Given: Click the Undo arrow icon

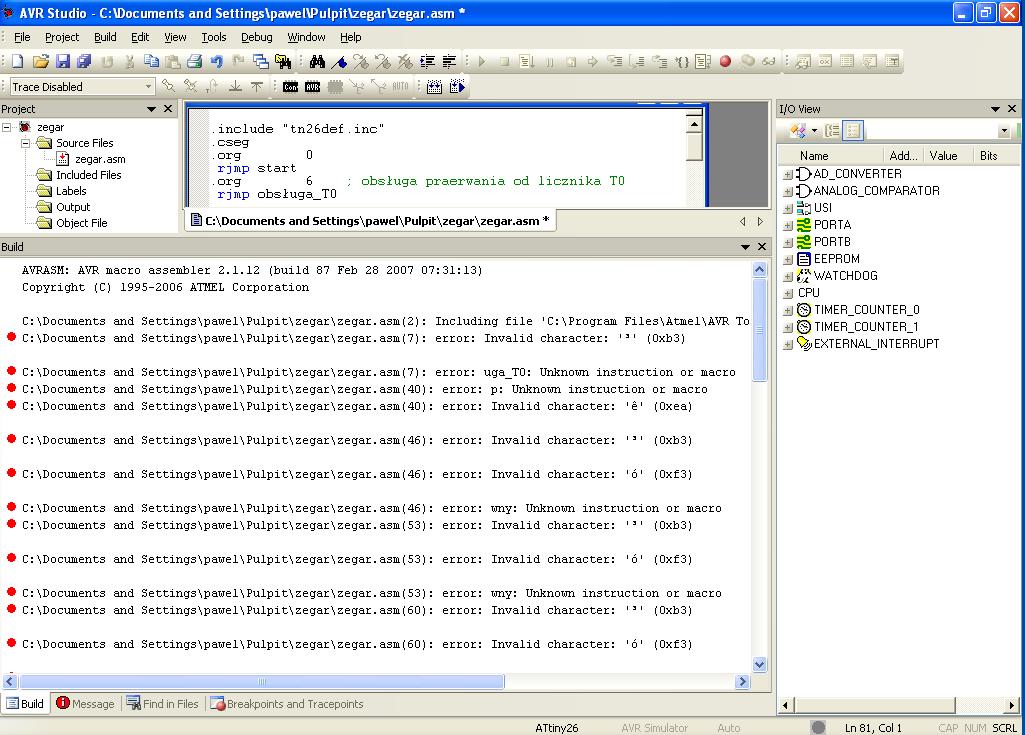Looking at the screenshot, I should [217, 61].
